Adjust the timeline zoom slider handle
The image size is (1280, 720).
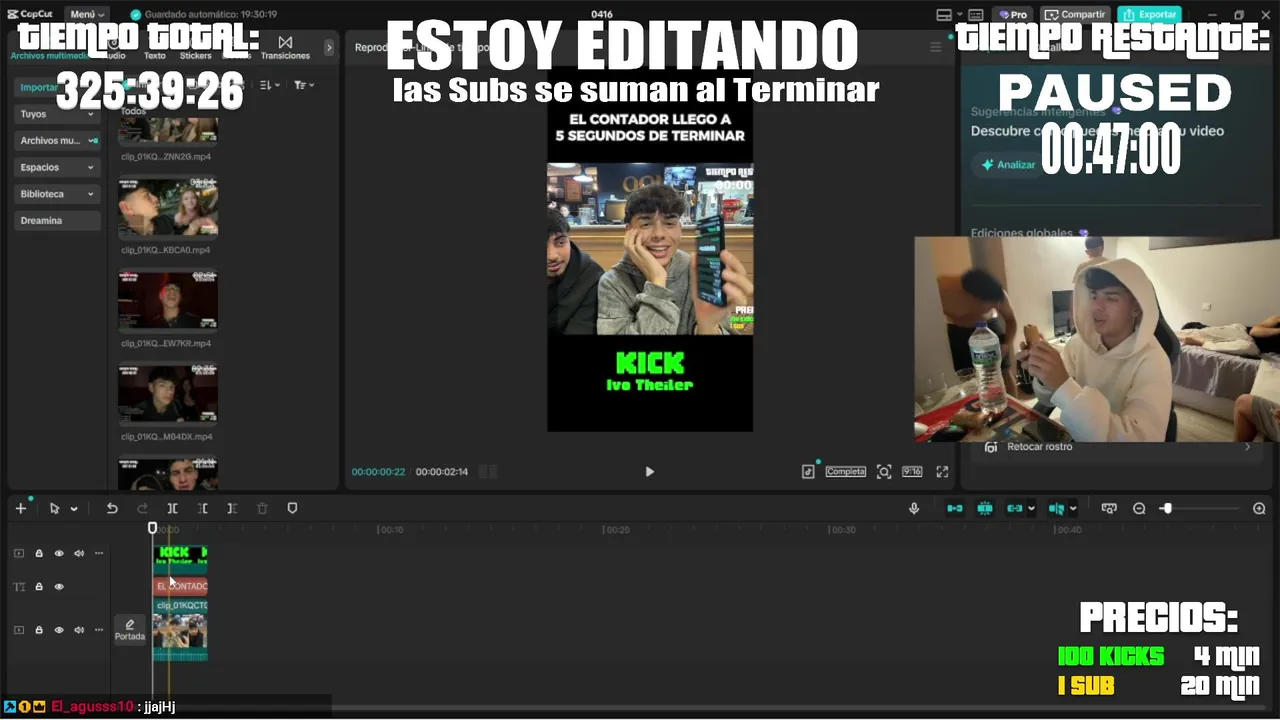pos(1166,508)
